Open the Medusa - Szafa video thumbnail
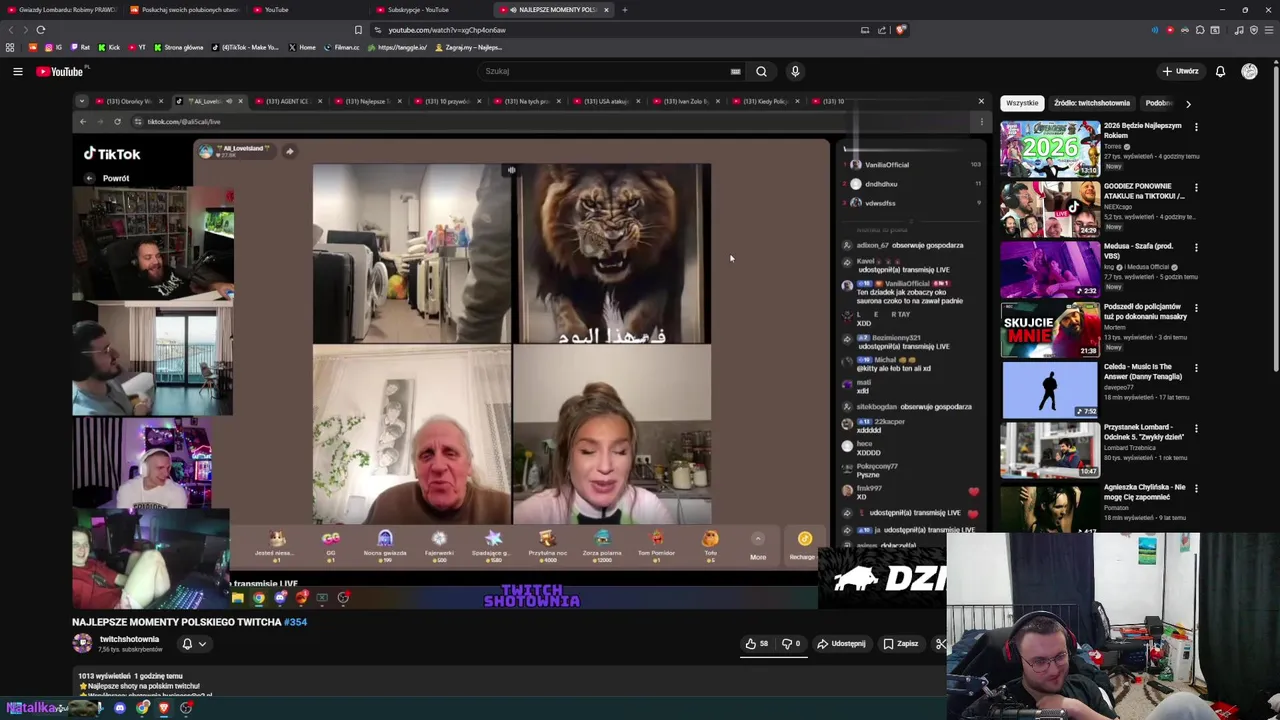The height and width of the screenshot is (720, 1280). coord(1050,269)
